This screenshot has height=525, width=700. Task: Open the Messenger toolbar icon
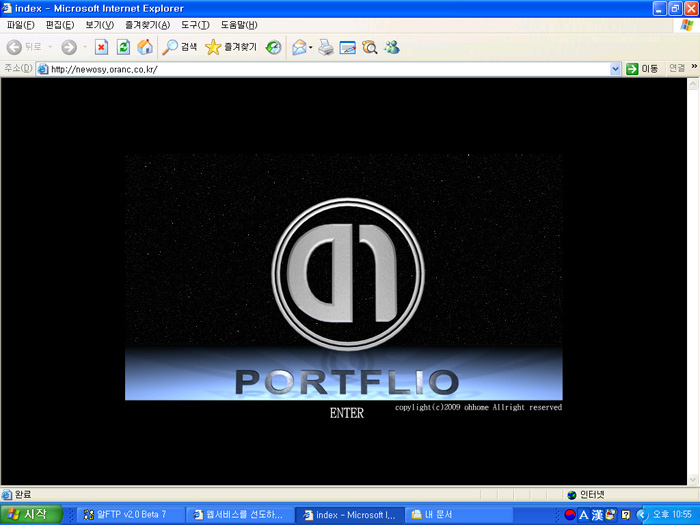click(x=391, y=47)
